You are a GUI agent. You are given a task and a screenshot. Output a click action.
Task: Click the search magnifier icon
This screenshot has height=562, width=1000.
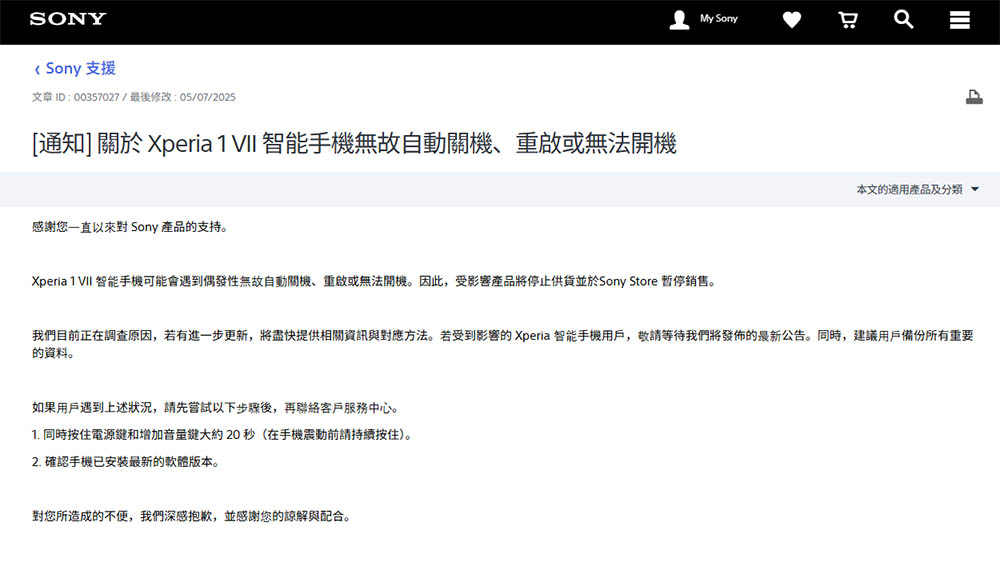[x=904, y=20]
